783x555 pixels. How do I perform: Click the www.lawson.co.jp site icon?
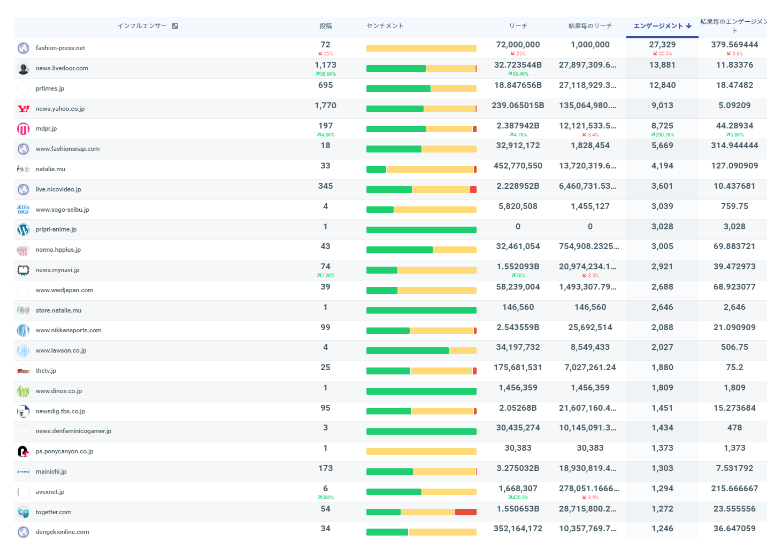point(23,351)
